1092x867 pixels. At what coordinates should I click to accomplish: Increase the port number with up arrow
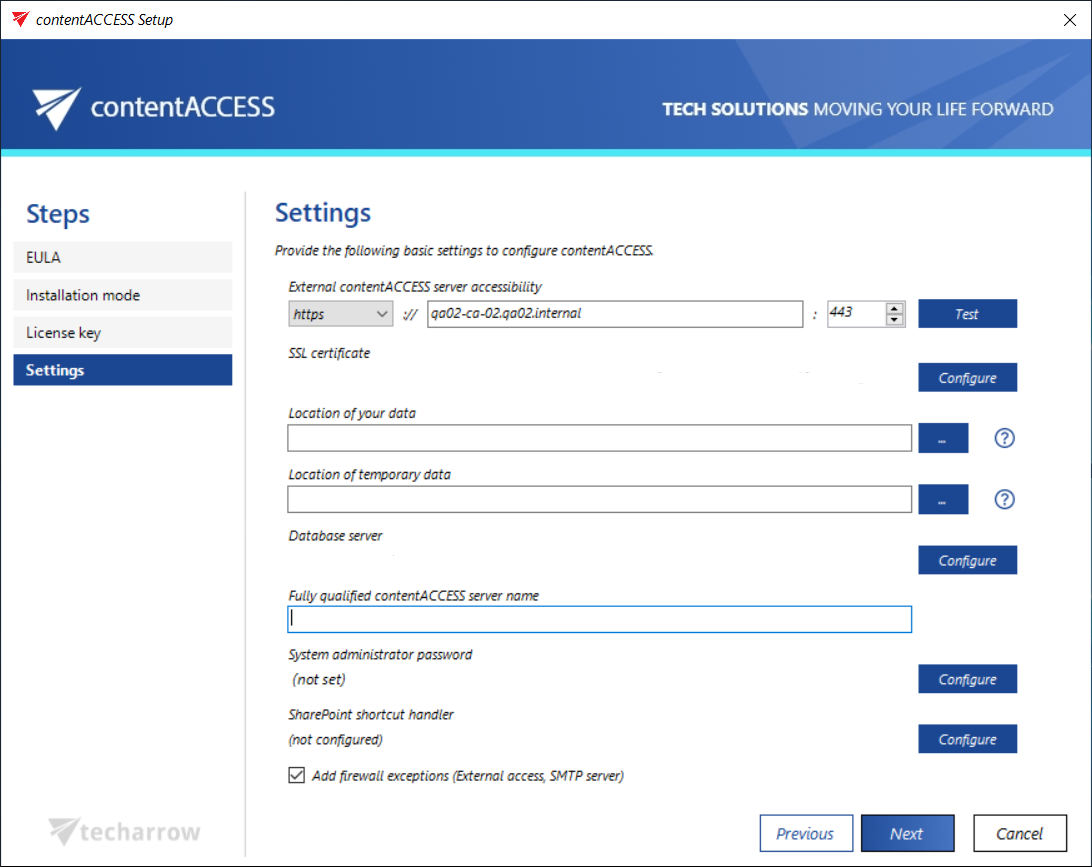click(895, 308)
